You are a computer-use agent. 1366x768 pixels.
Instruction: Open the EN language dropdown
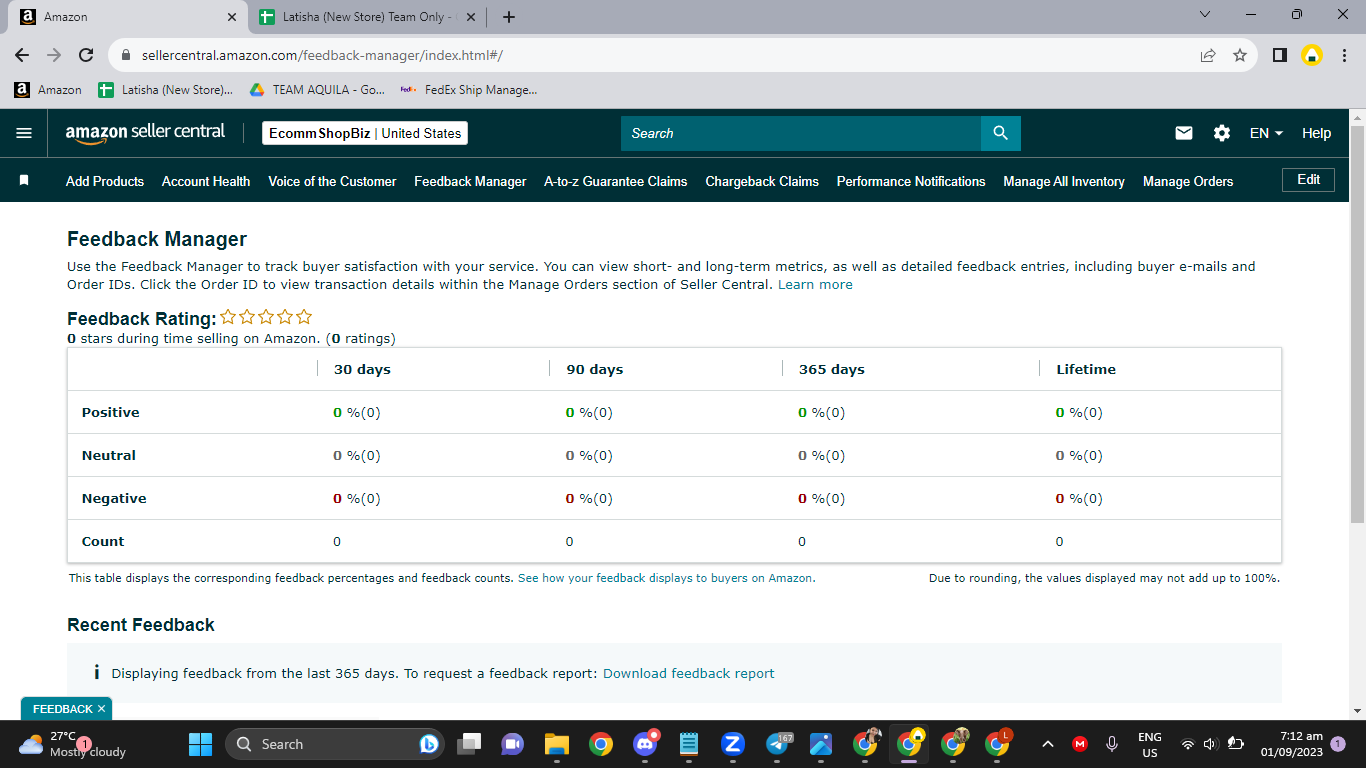click(1266, 133)
